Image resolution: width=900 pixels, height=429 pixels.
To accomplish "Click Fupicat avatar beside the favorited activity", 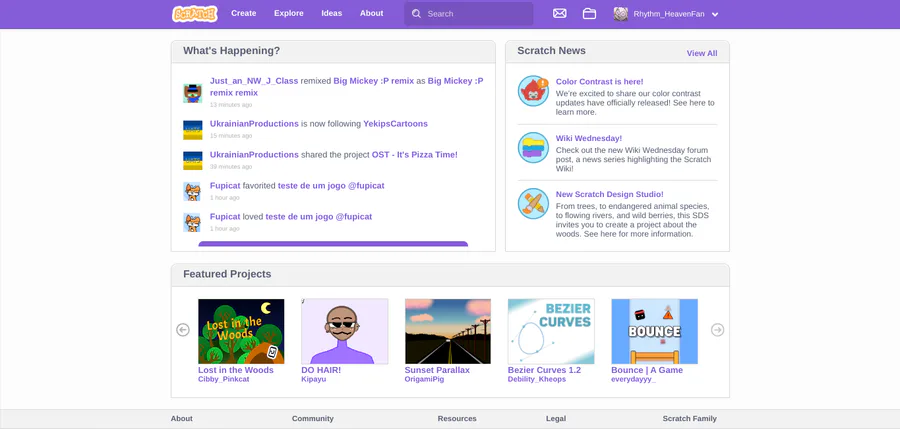I will (x=193, y=192).
